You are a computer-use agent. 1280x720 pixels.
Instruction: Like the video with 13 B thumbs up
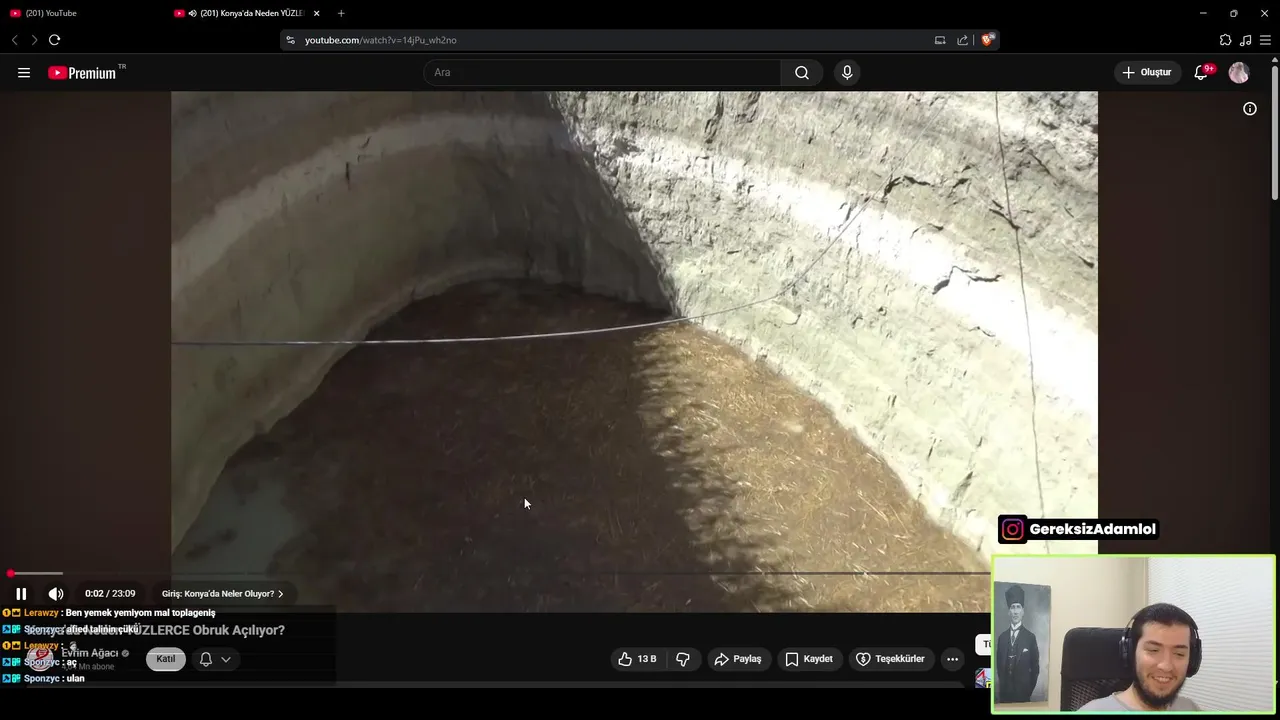click(637, 659)
